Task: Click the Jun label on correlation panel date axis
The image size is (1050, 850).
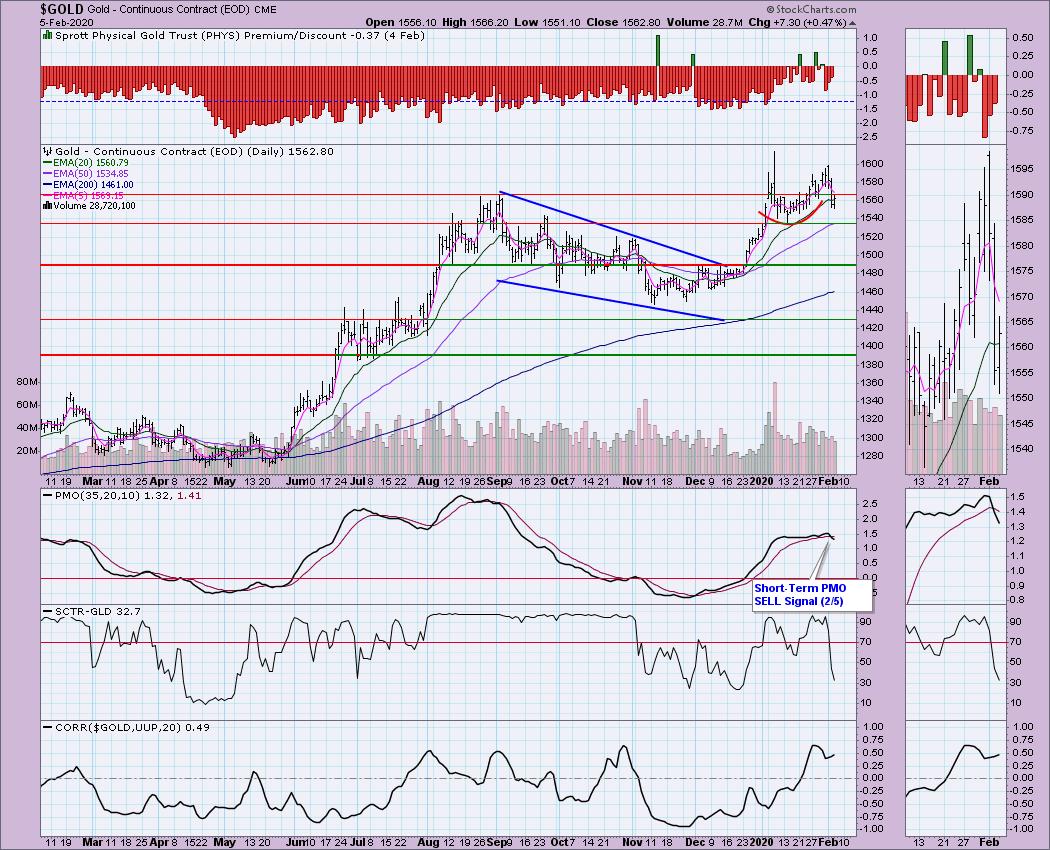Action: tap(295, 842)
